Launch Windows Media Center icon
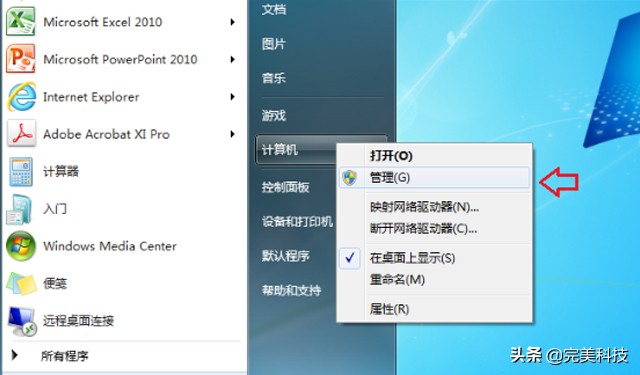 pos(21,246)
